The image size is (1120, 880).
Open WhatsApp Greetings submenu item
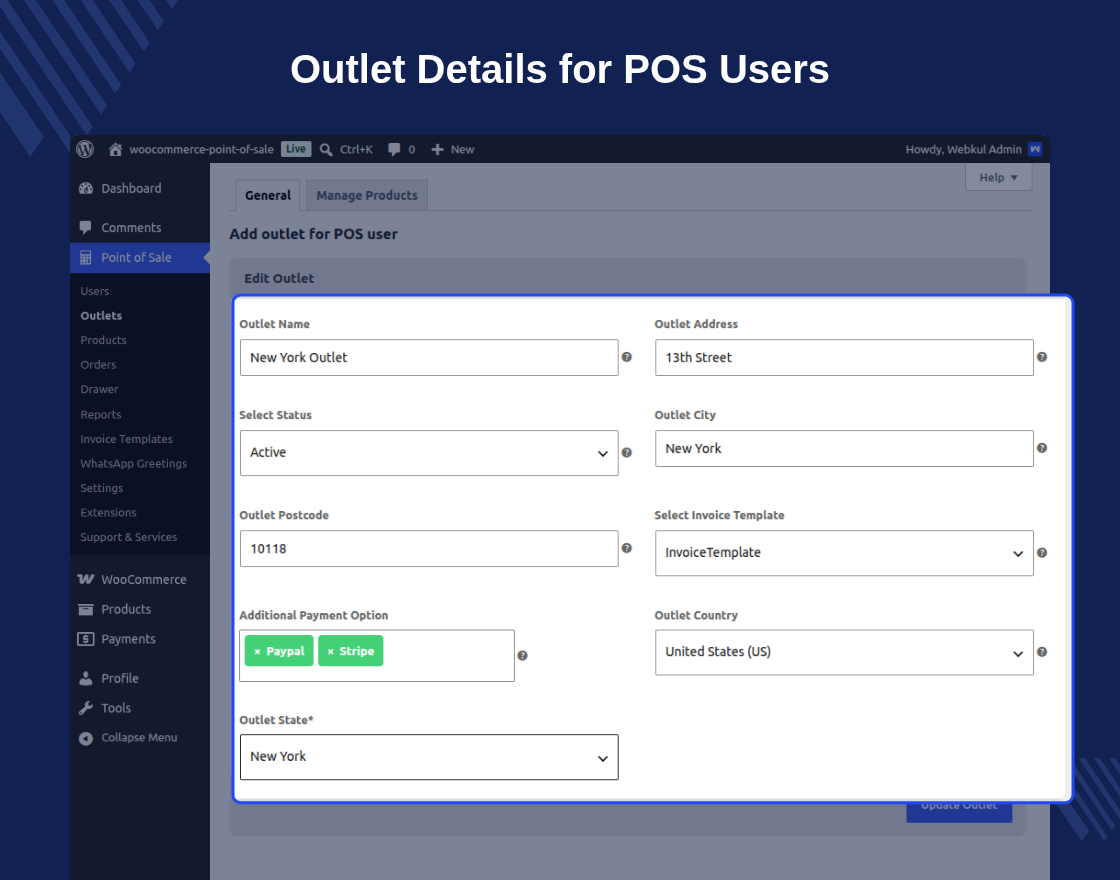pyautogui.click(x=134, y=464)
